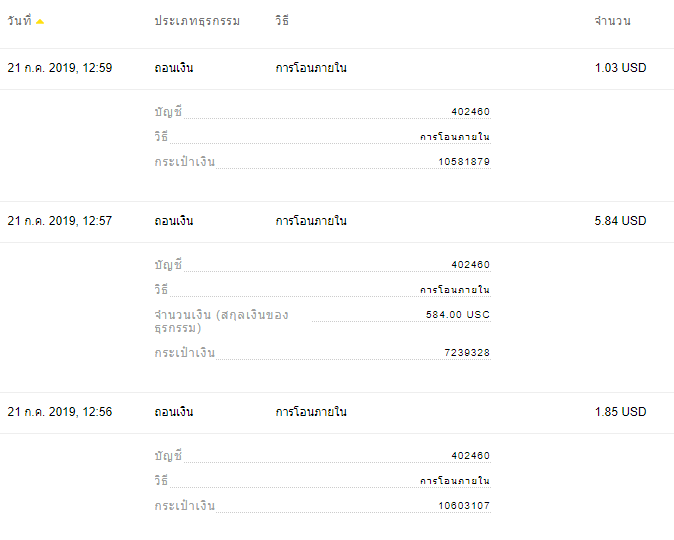Screen dimensions: 674x540
Task: Click wallet number 10581879
Action: point(464,162)
